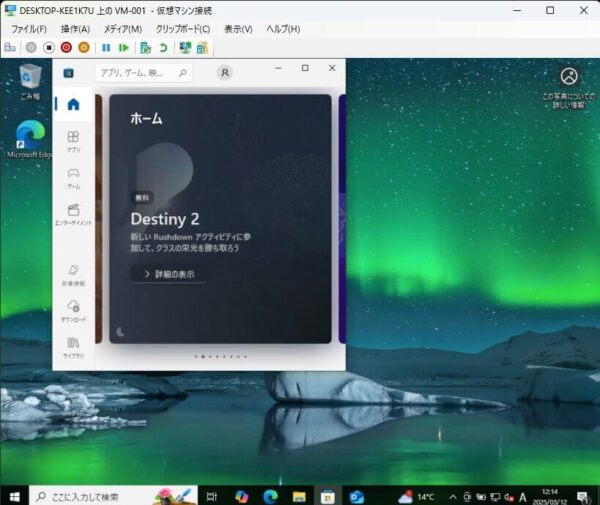Shut down the VM with the red power icon
This screenshot has height=505, width=600.
tap(66, 47)
